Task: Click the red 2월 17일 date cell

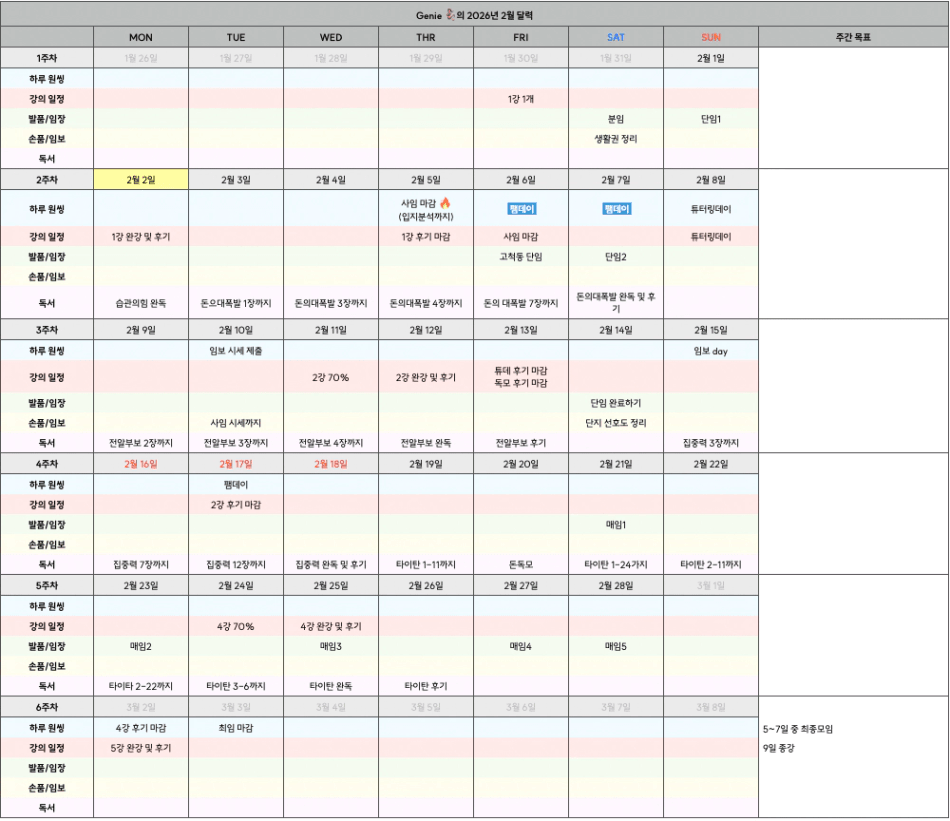Action: point(236,464)
